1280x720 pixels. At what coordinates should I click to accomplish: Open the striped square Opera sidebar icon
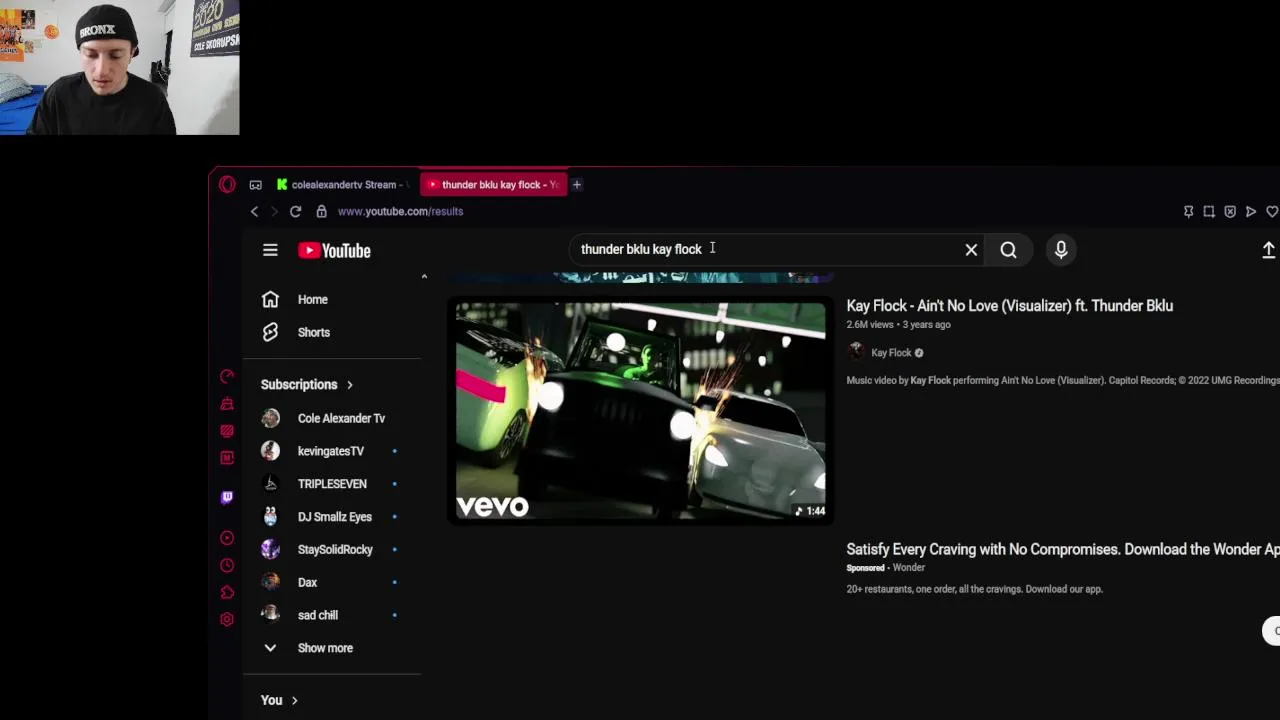227,430
